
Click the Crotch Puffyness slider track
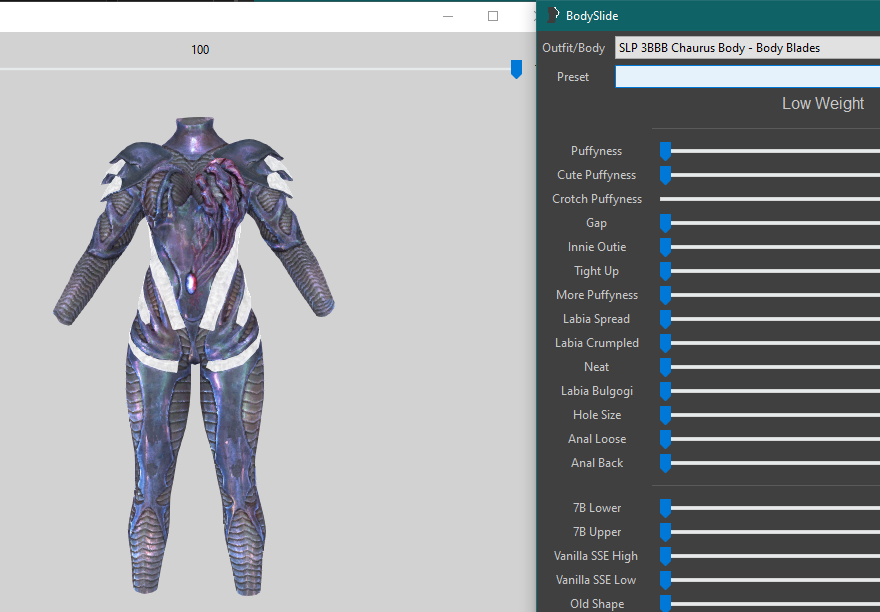[x=770, y=199]
